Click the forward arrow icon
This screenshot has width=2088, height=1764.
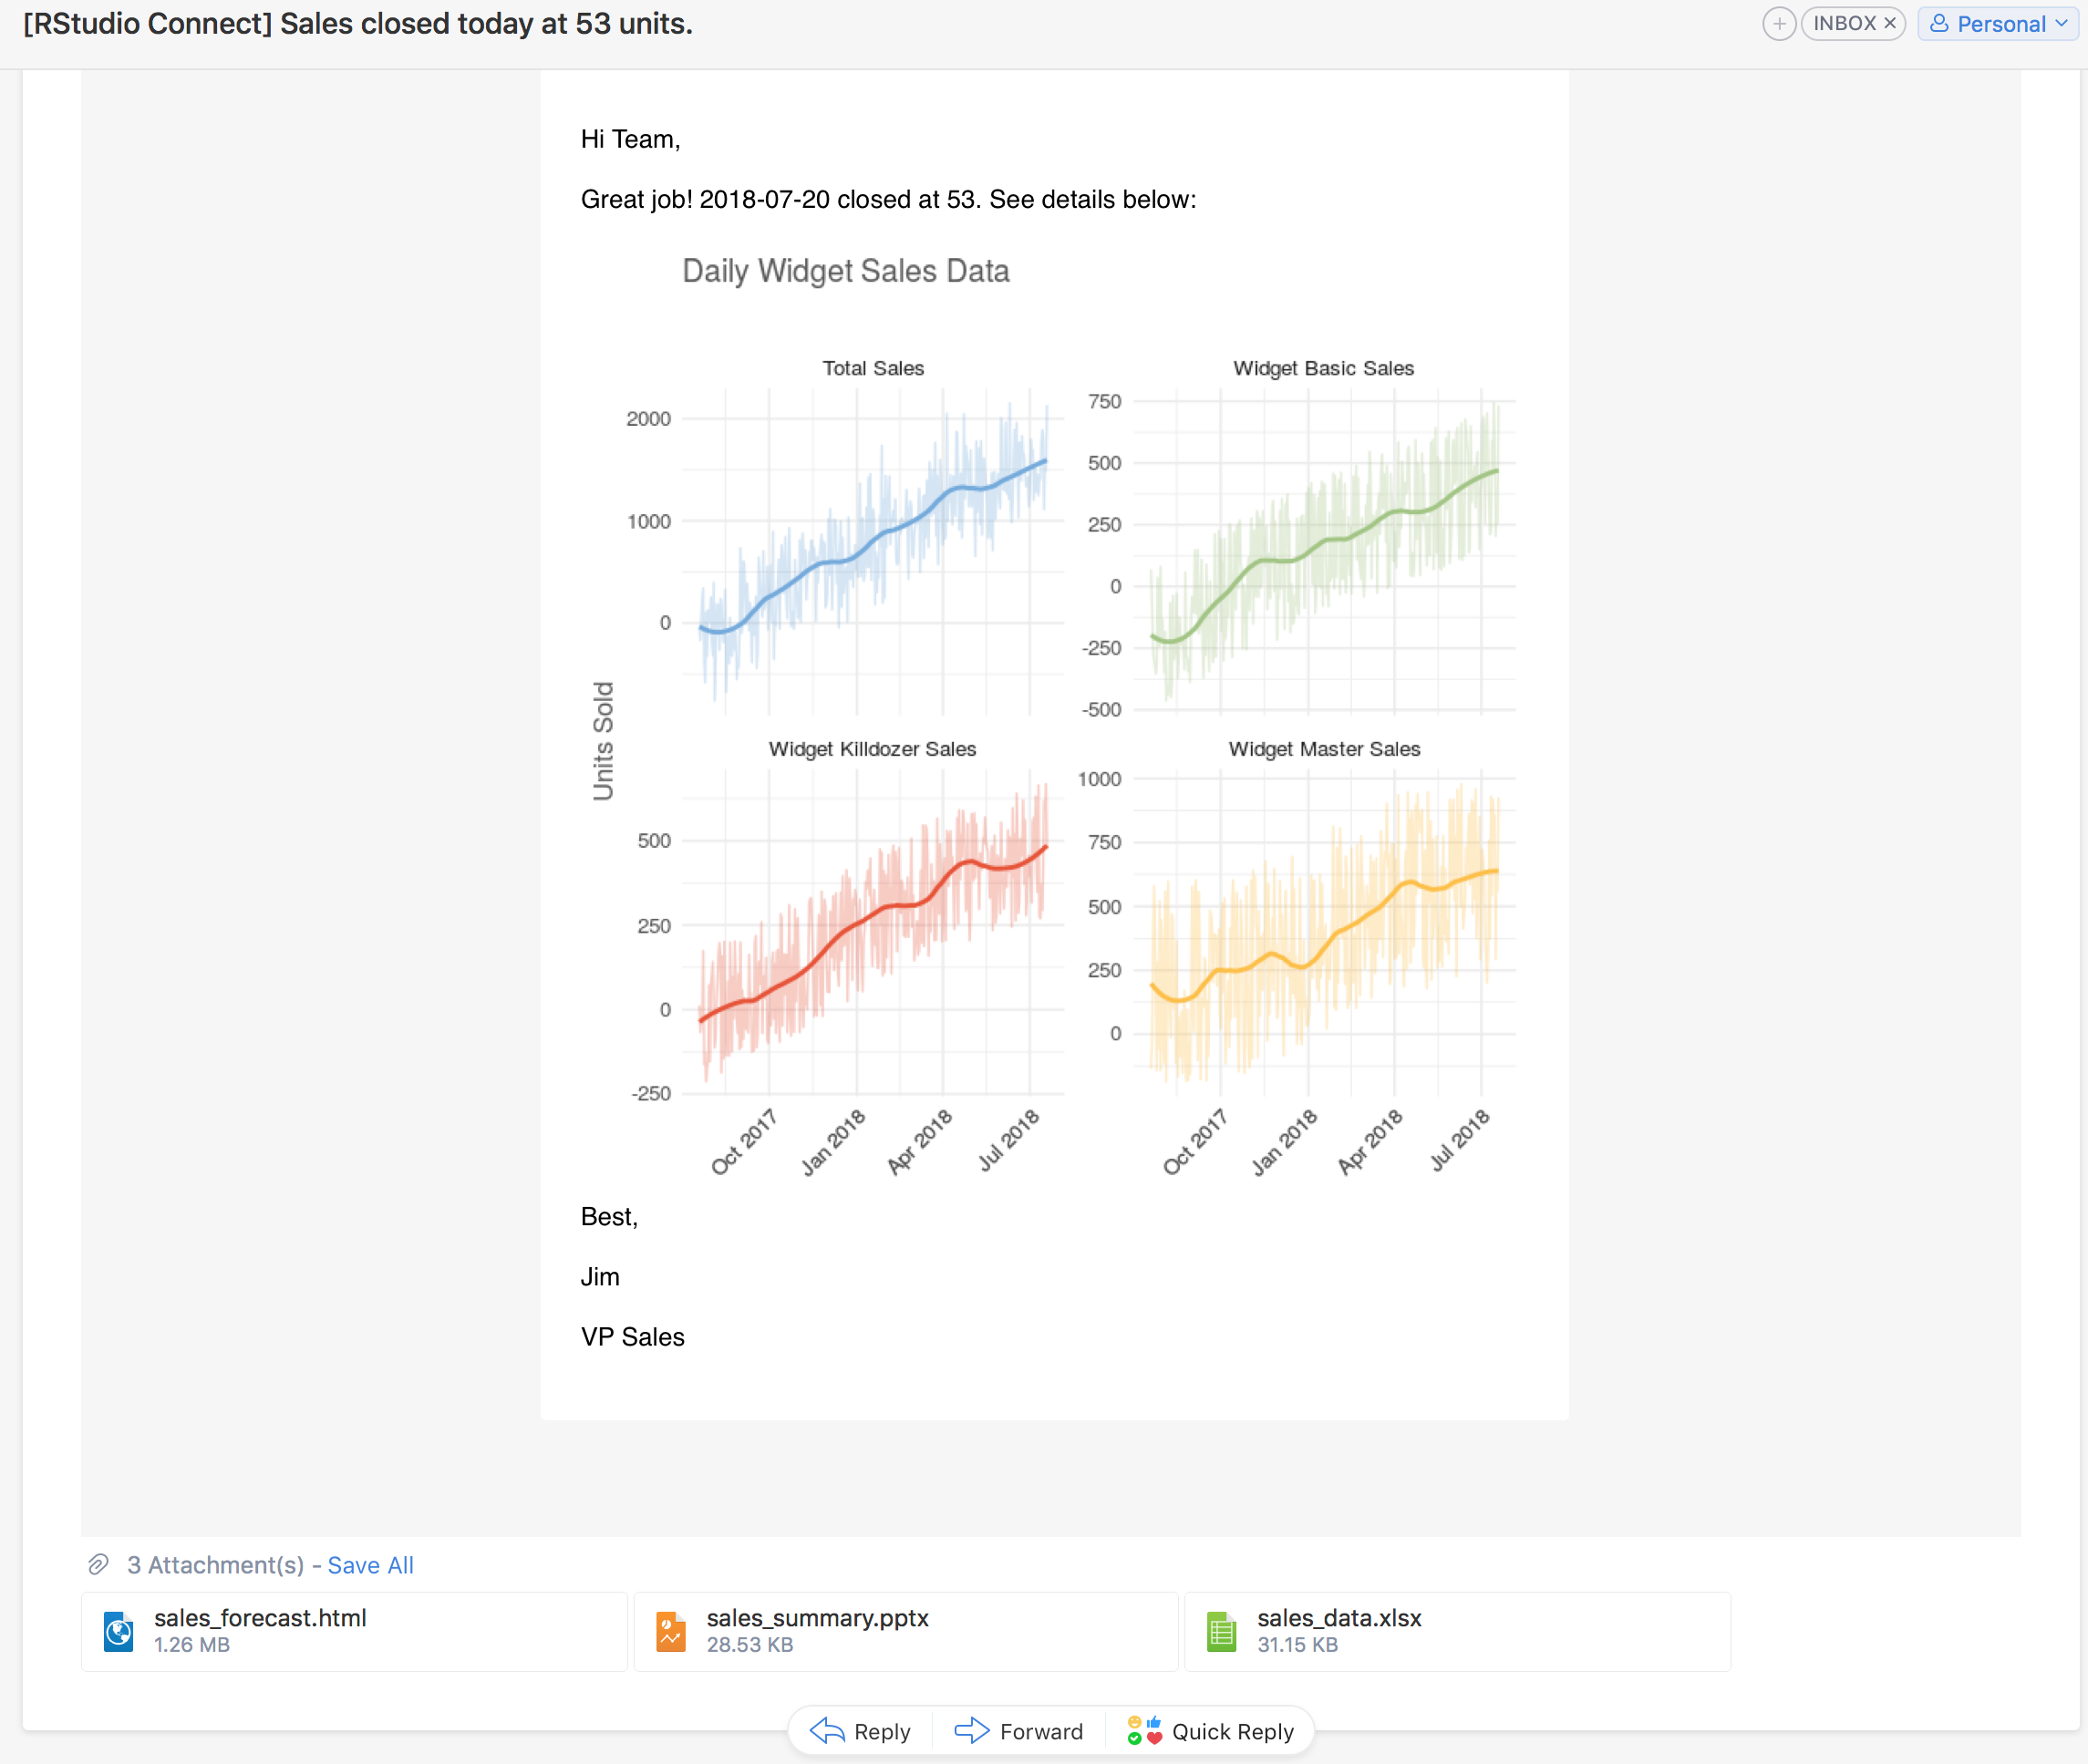pos(971,1730)
